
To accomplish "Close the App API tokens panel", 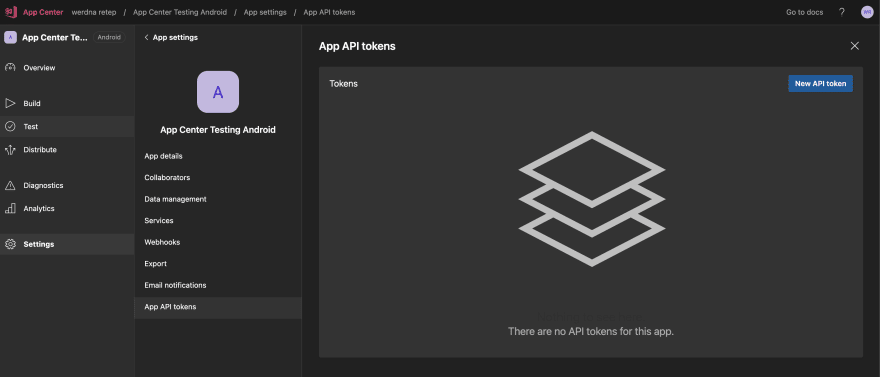I will 854,46.
